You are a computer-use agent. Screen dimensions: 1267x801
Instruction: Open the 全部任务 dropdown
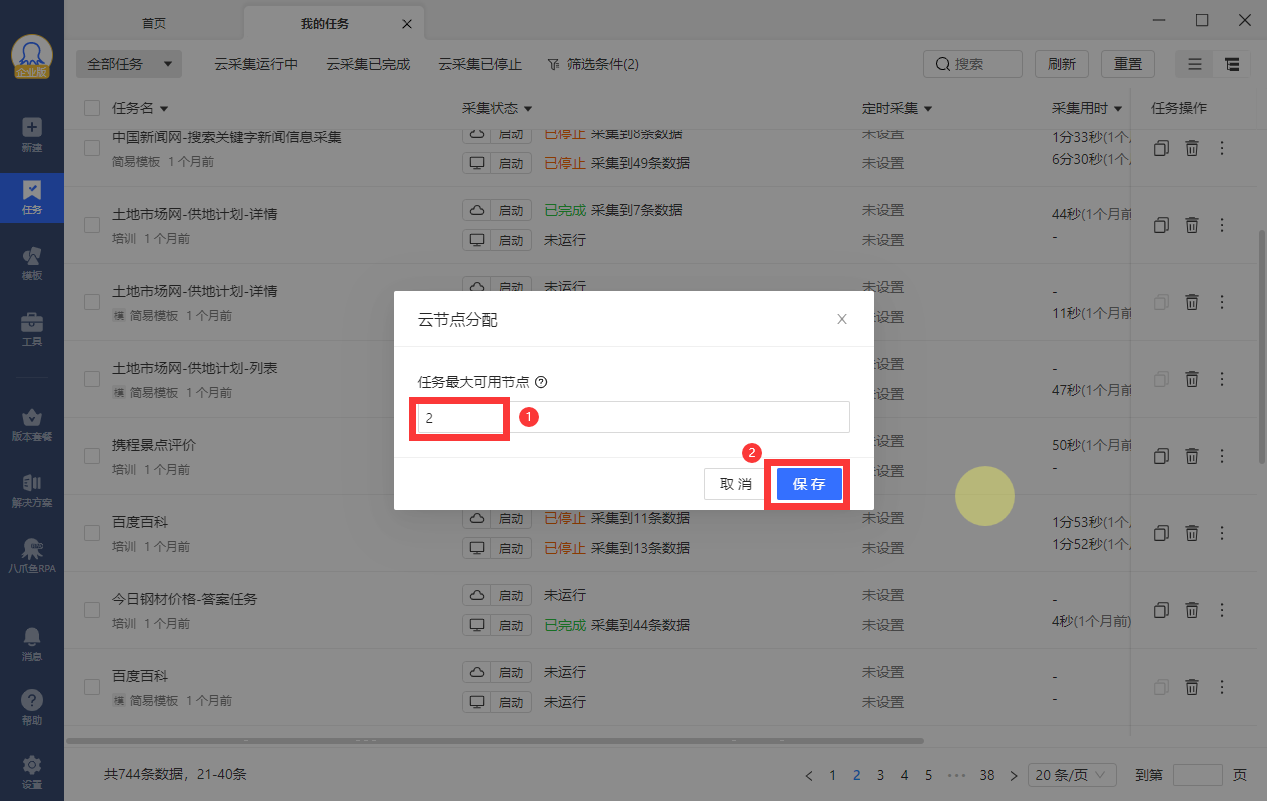pyautogui.click(x=129, y=64)
